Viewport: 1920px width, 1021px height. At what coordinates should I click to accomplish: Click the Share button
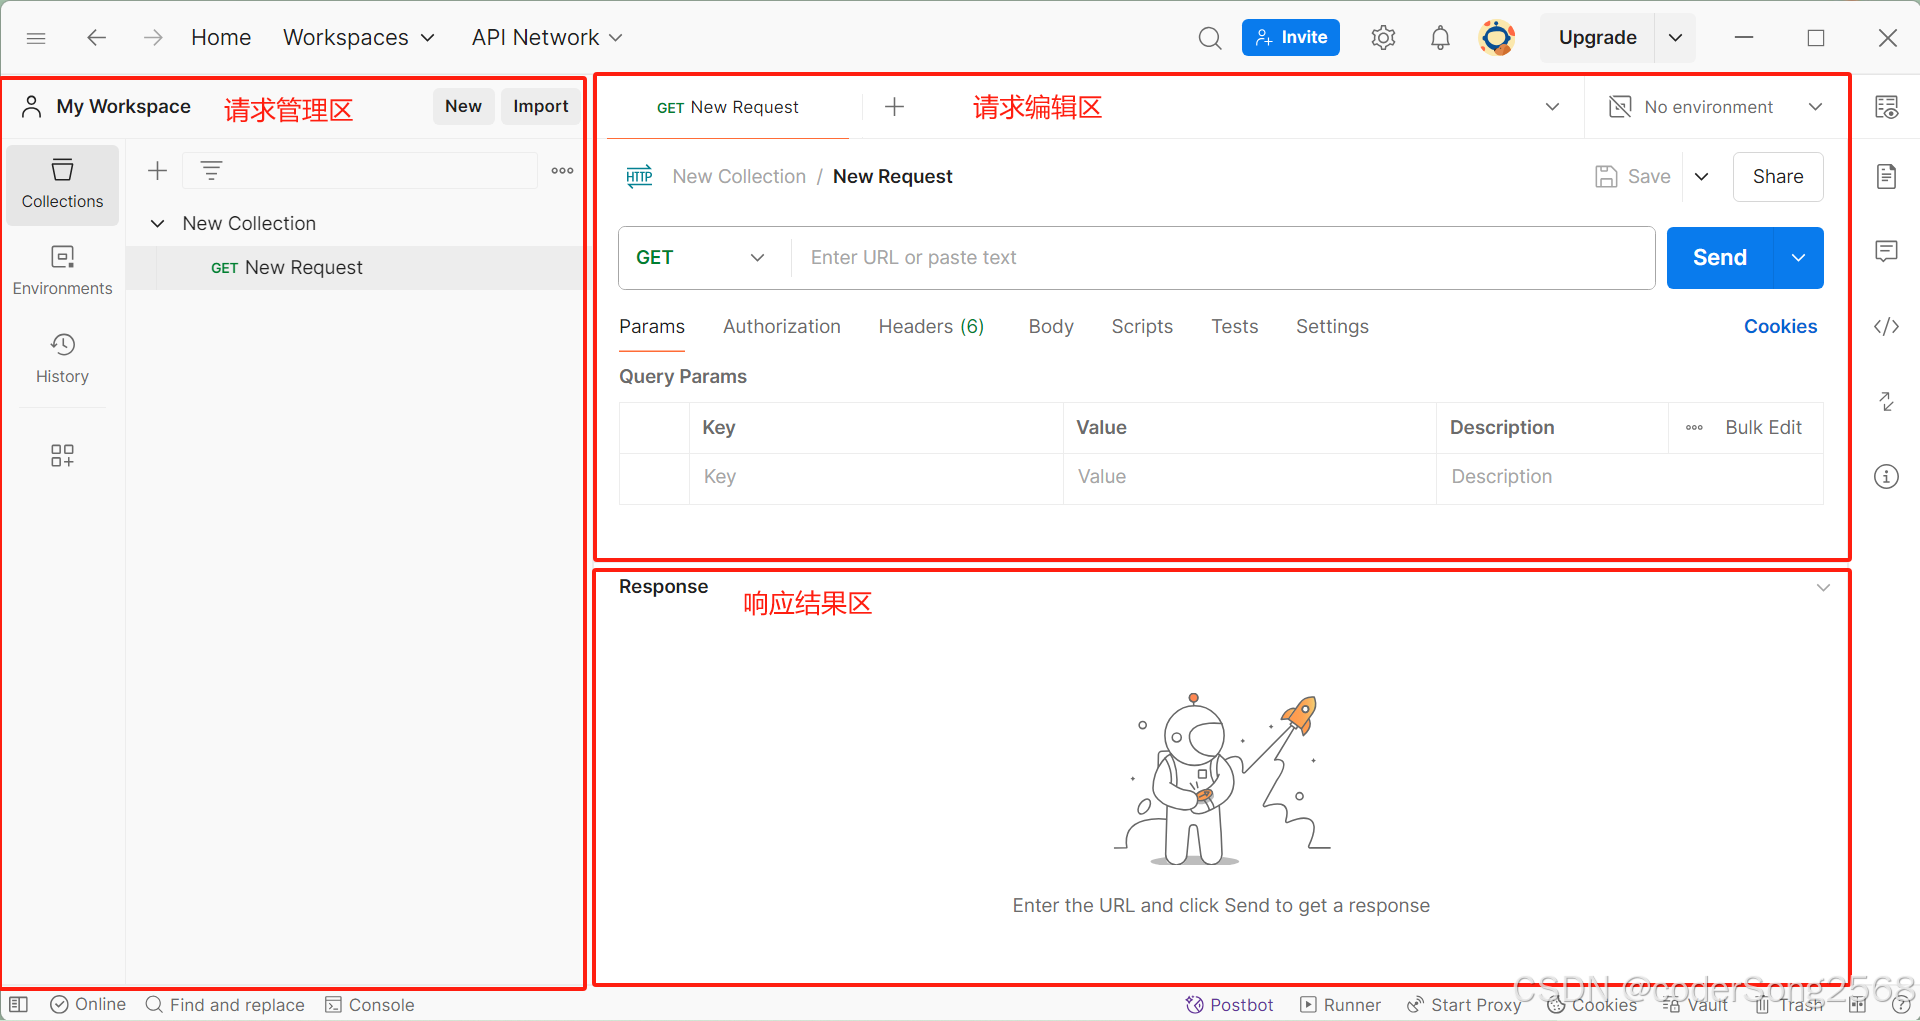coord(1778,177)
